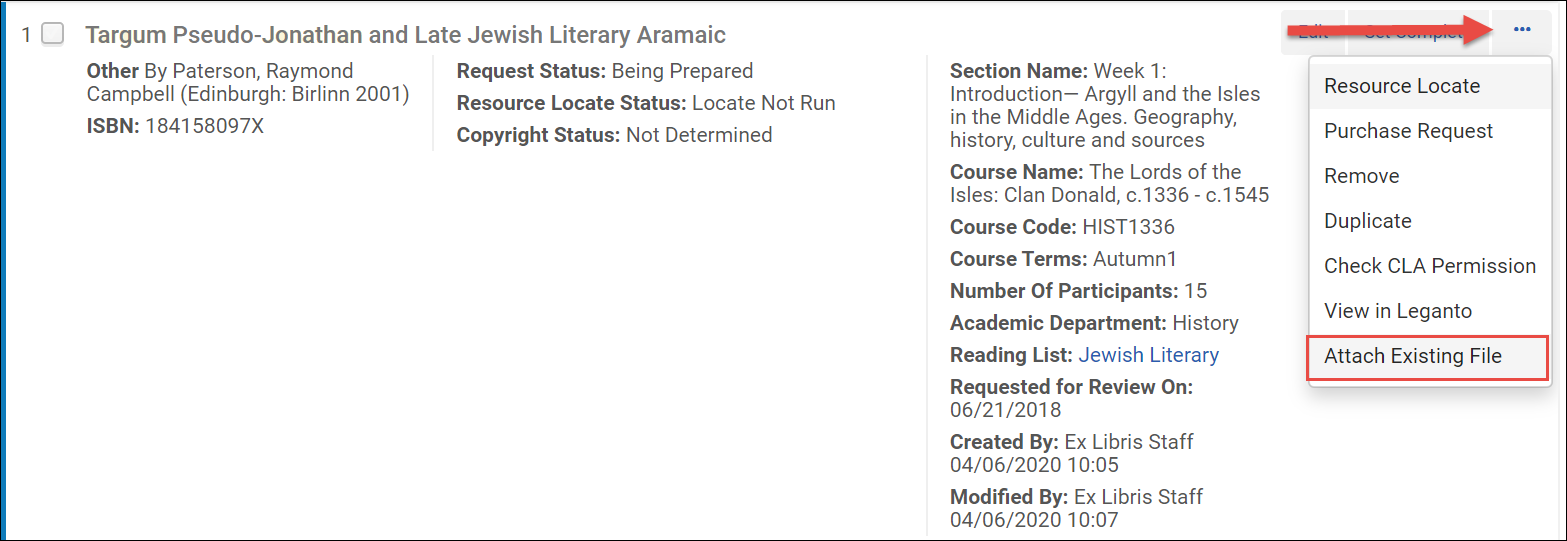Click the ISBN number 184158097X
Image resolution: width=1567 pixels, height=541 pixels.
tap(205, 127)
